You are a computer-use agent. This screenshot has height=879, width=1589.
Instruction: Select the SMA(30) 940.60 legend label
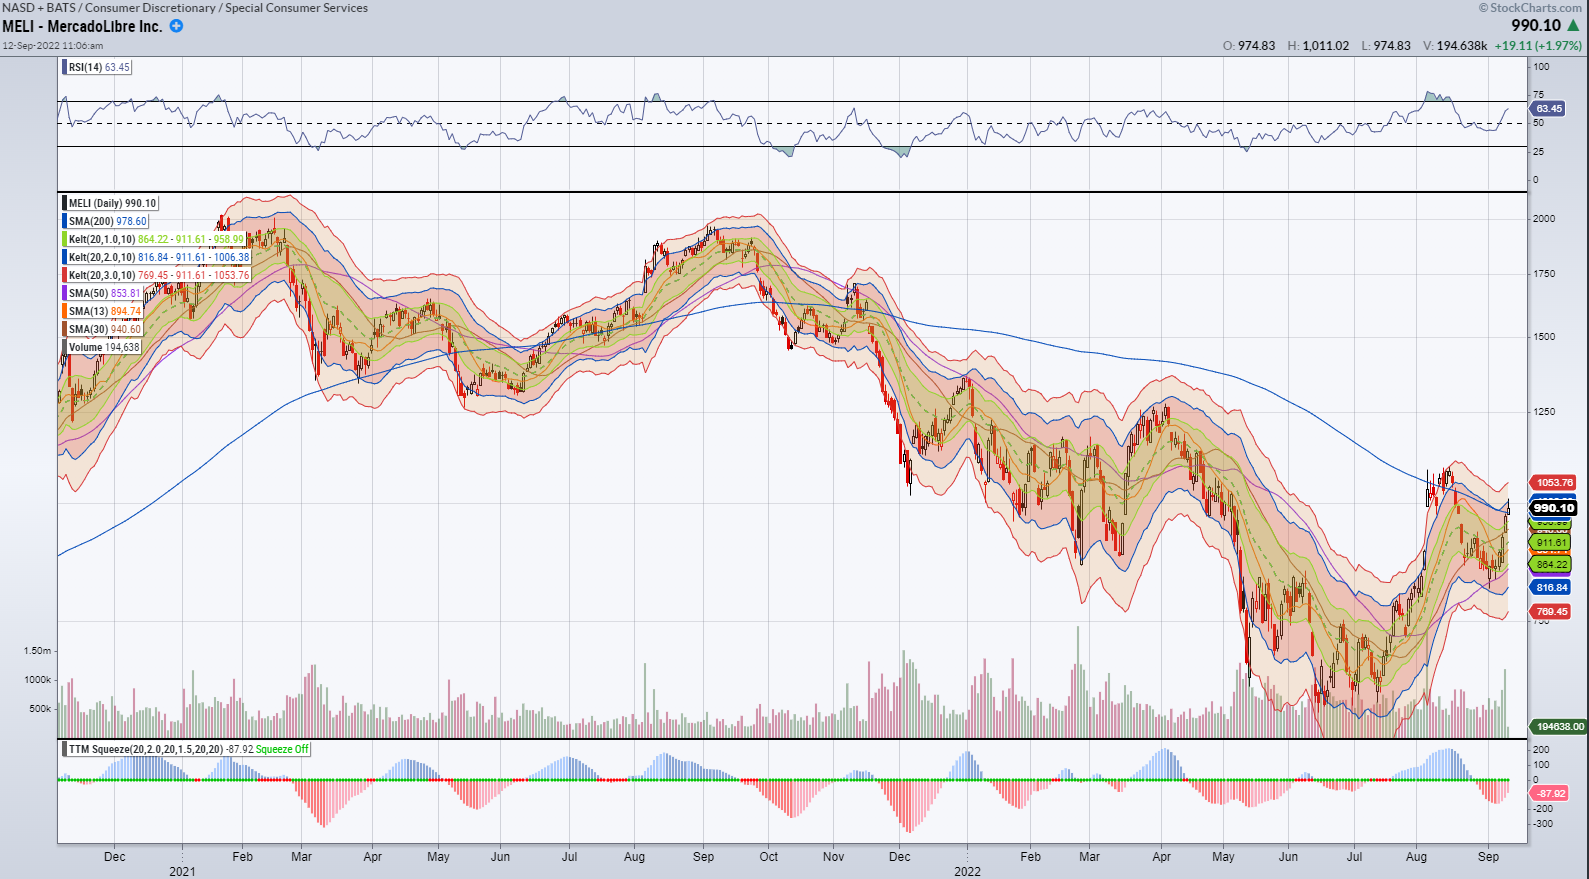pos(103,329)
